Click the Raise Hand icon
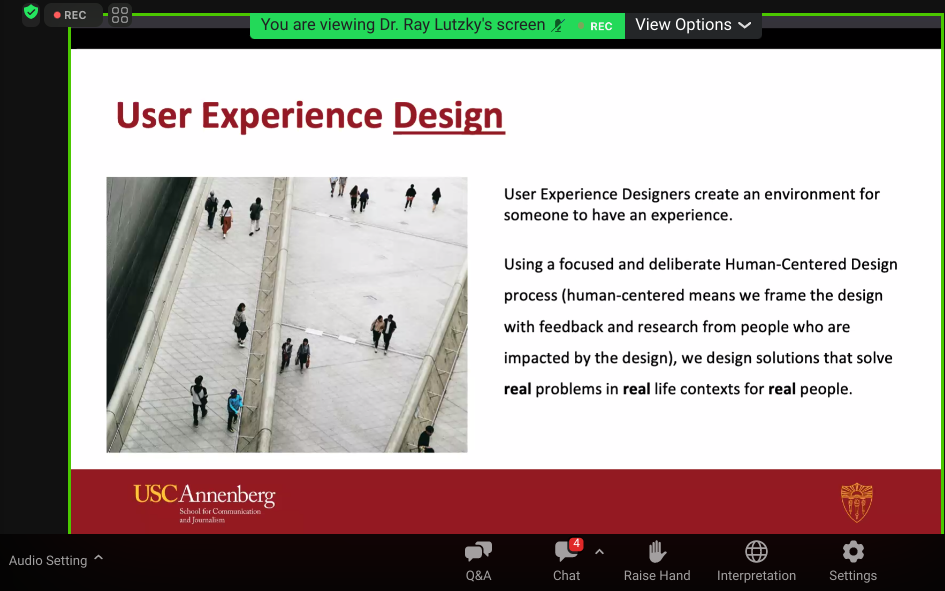The width and height of the screenshot is (945, 591). coord(657,560)
